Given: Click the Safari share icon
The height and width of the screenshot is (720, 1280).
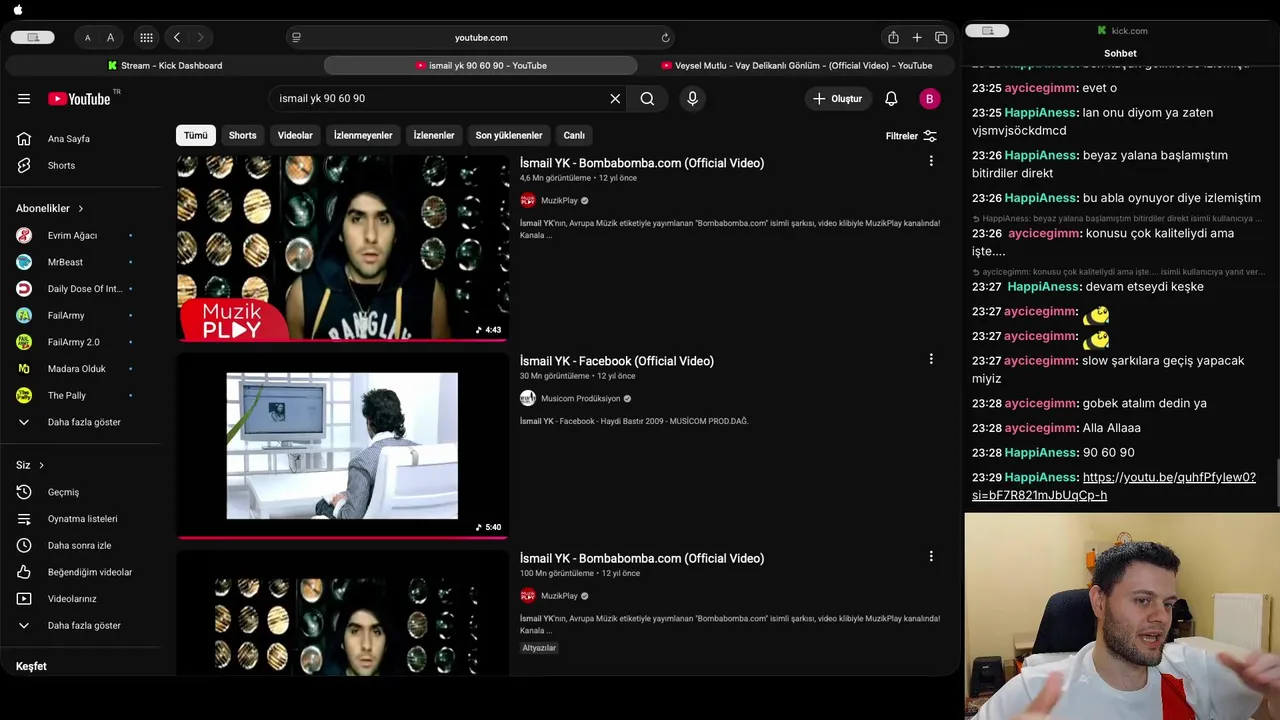Looking at the screenshot, I should point(893,38).
